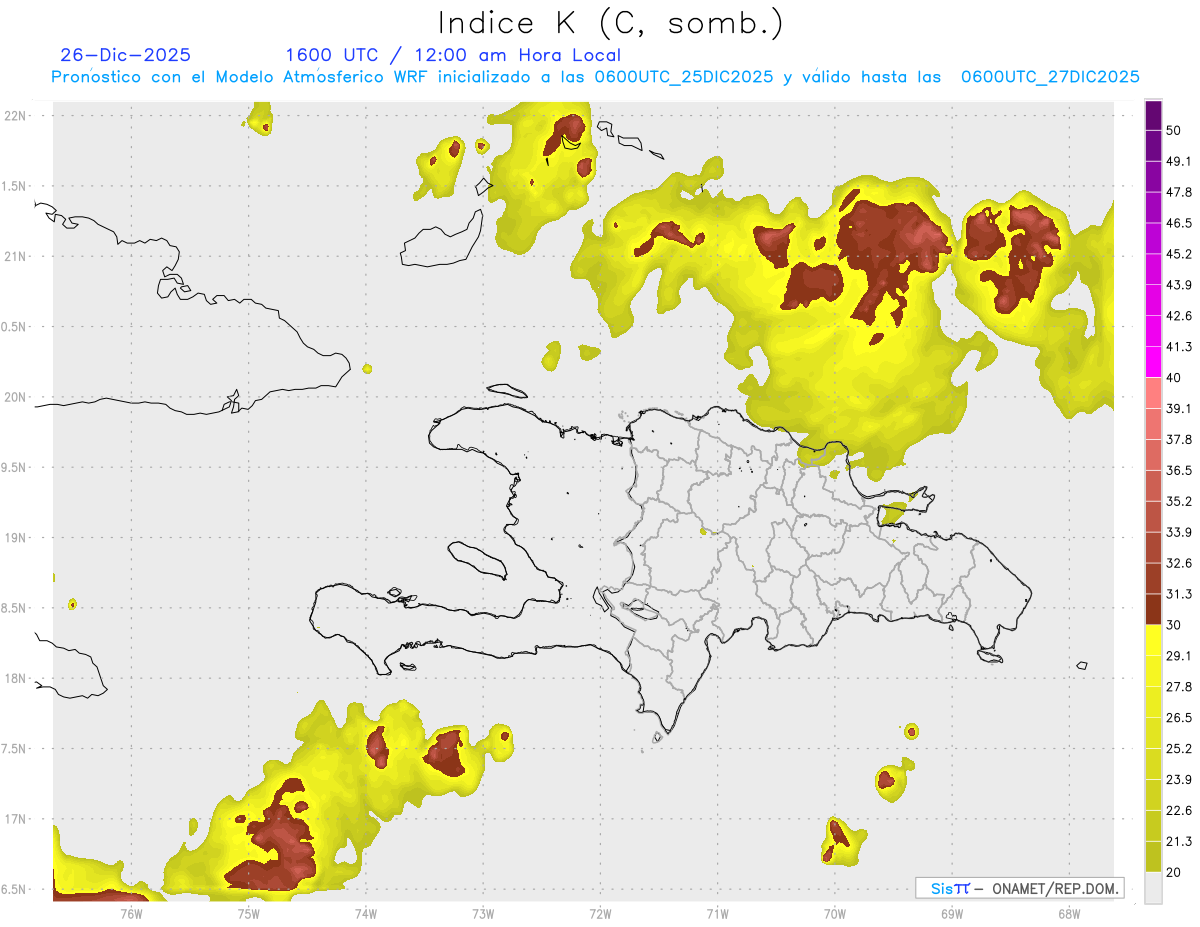Click the legend value 21.3

tap(1178, 842)
